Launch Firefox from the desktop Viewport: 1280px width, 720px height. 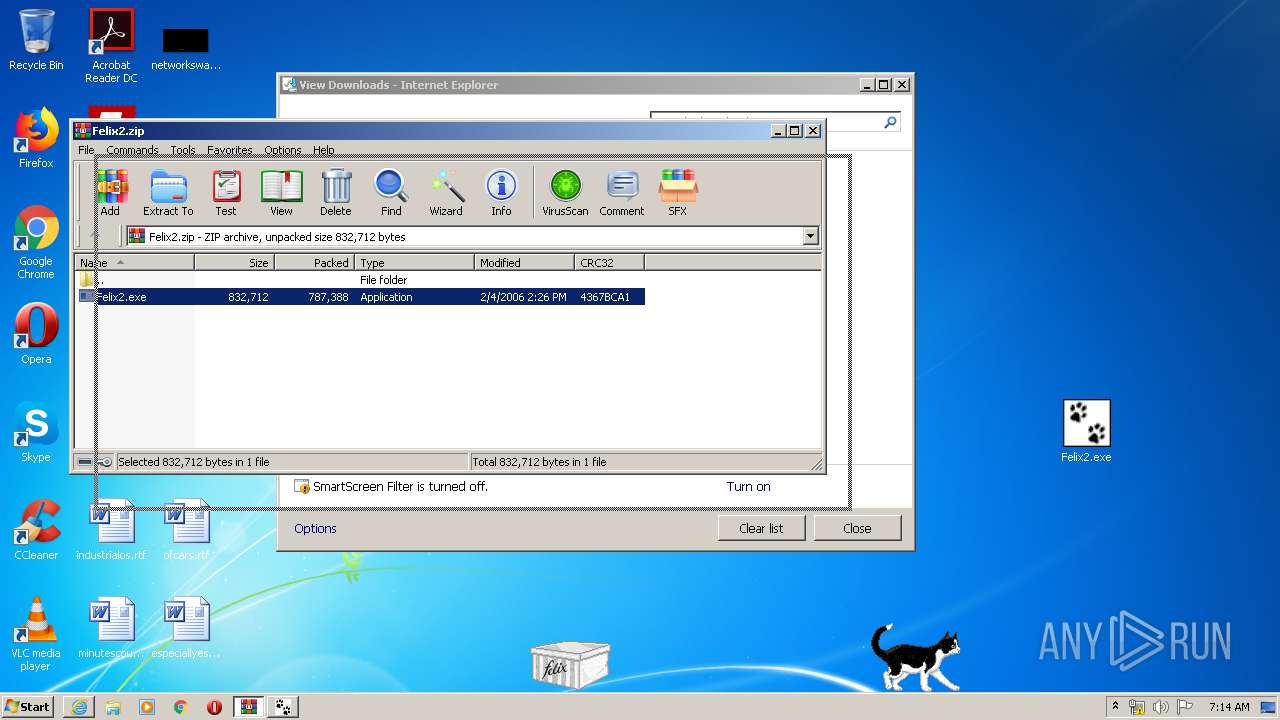pos(36,138)
